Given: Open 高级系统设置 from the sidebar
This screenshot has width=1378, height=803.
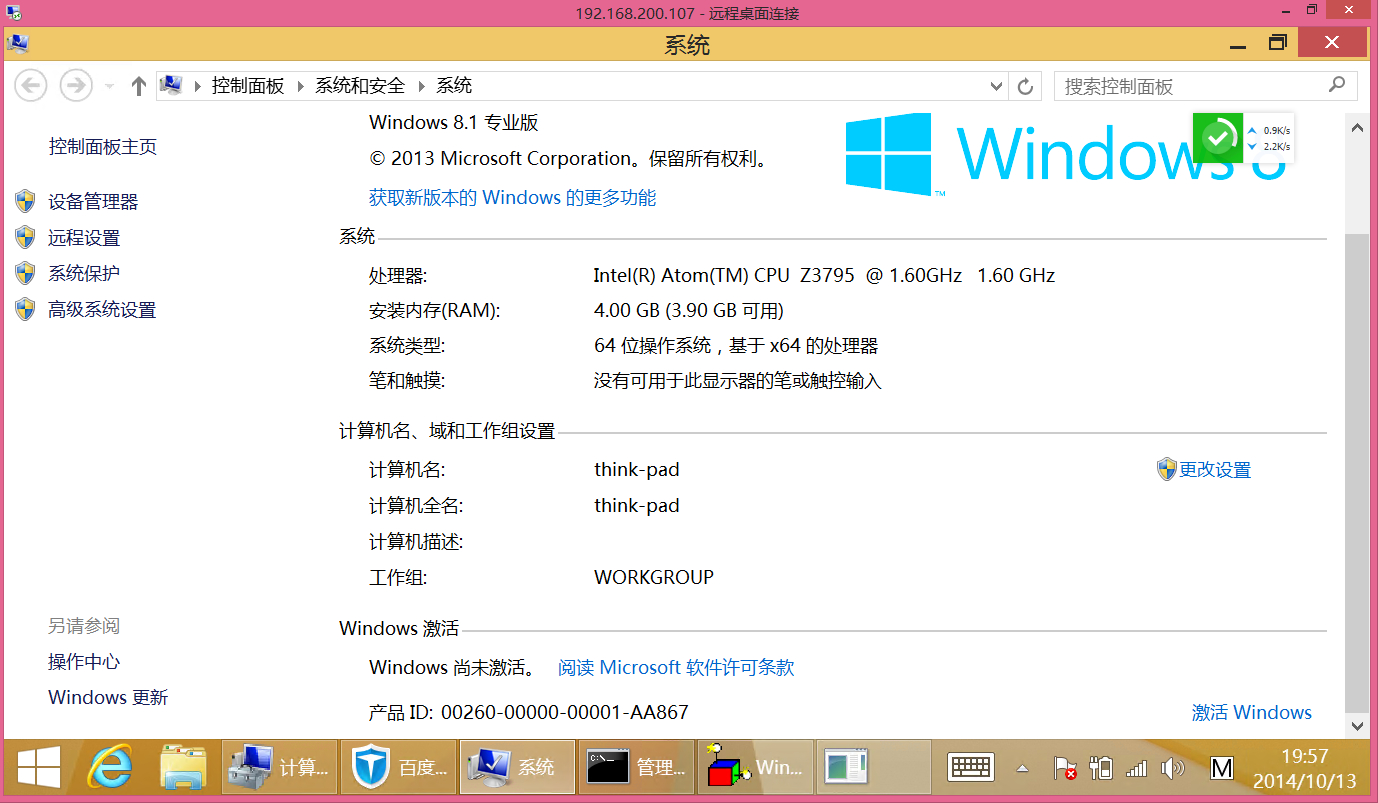Looking at the screenshot, I should [102, 310].
